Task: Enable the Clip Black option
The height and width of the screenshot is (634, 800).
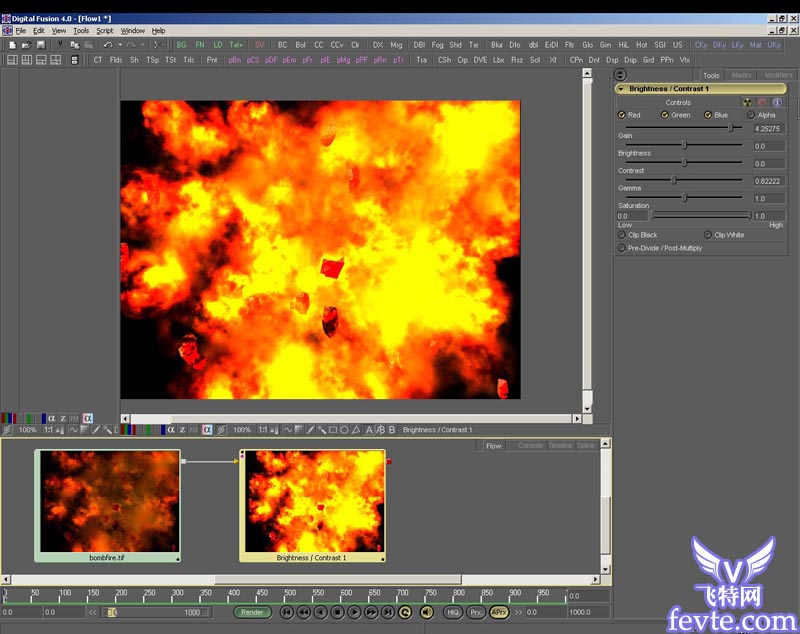Action: point(621,235)
